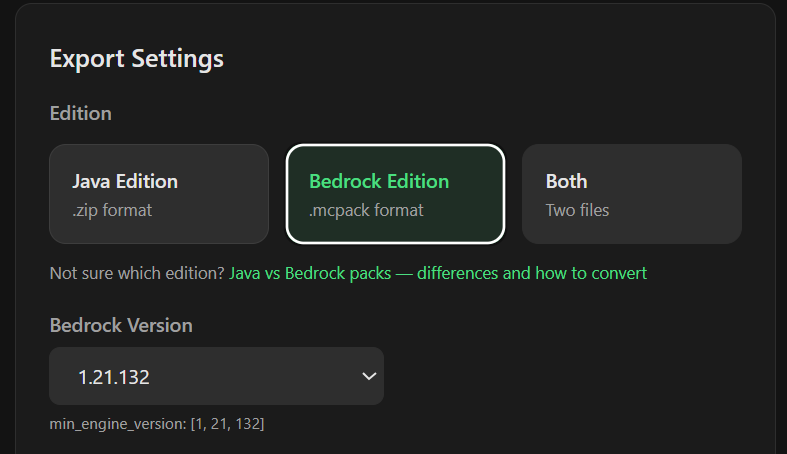This screenshot has width=787, height=454.
Task: Open the Bedrock Version dropdown
Action: [x=216, y=376]
